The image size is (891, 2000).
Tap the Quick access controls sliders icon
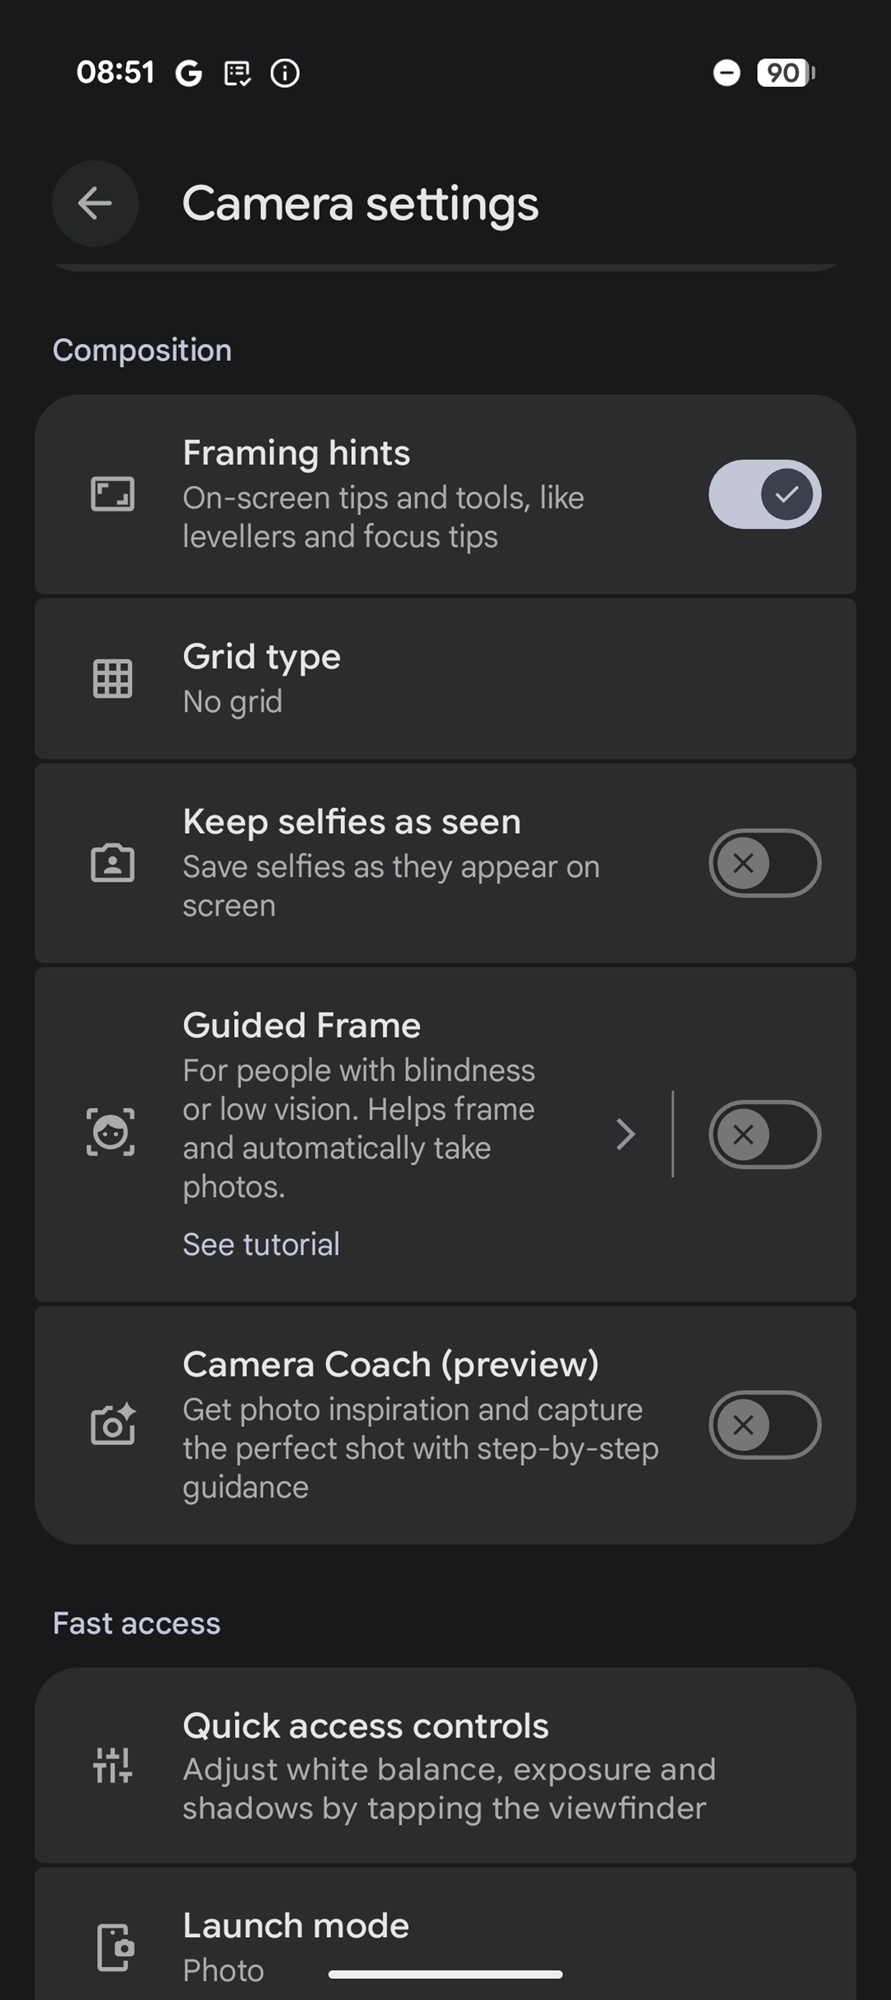(x=112, y=1766)
